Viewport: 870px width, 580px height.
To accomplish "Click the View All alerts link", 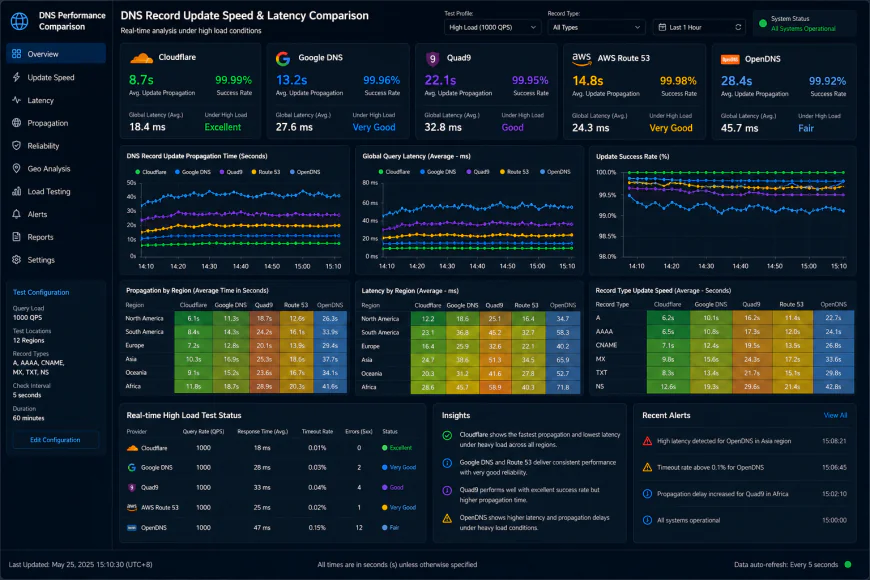I will (835, 415).
